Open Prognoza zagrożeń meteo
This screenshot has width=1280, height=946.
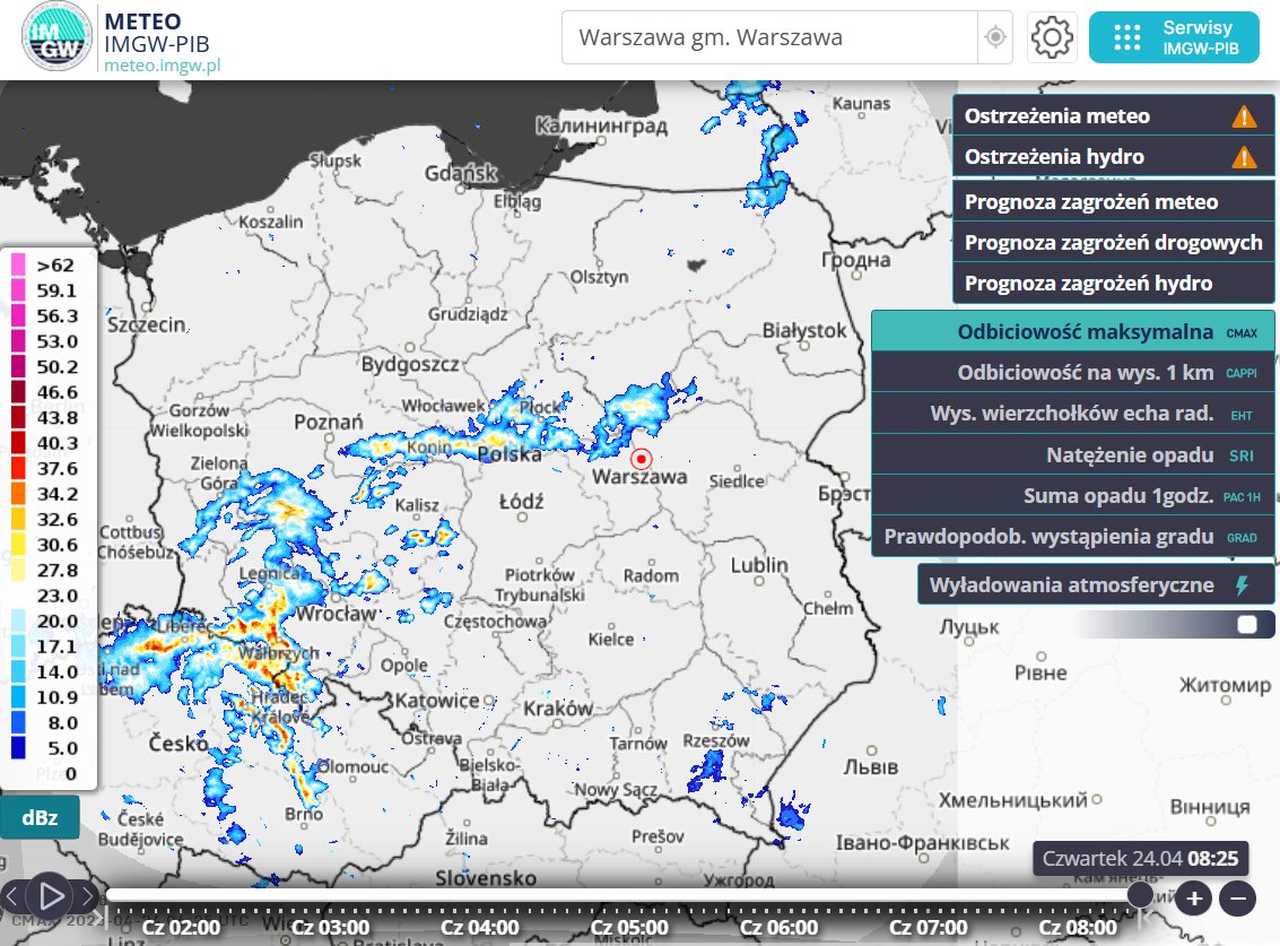(x=1114, y=202)
